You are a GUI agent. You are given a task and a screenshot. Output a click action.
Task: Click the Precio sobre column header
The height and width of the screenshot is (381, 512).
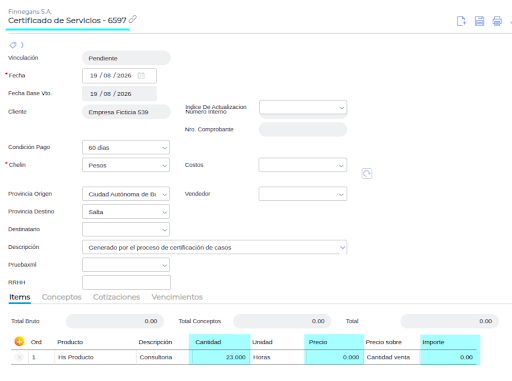pos(383,342)
